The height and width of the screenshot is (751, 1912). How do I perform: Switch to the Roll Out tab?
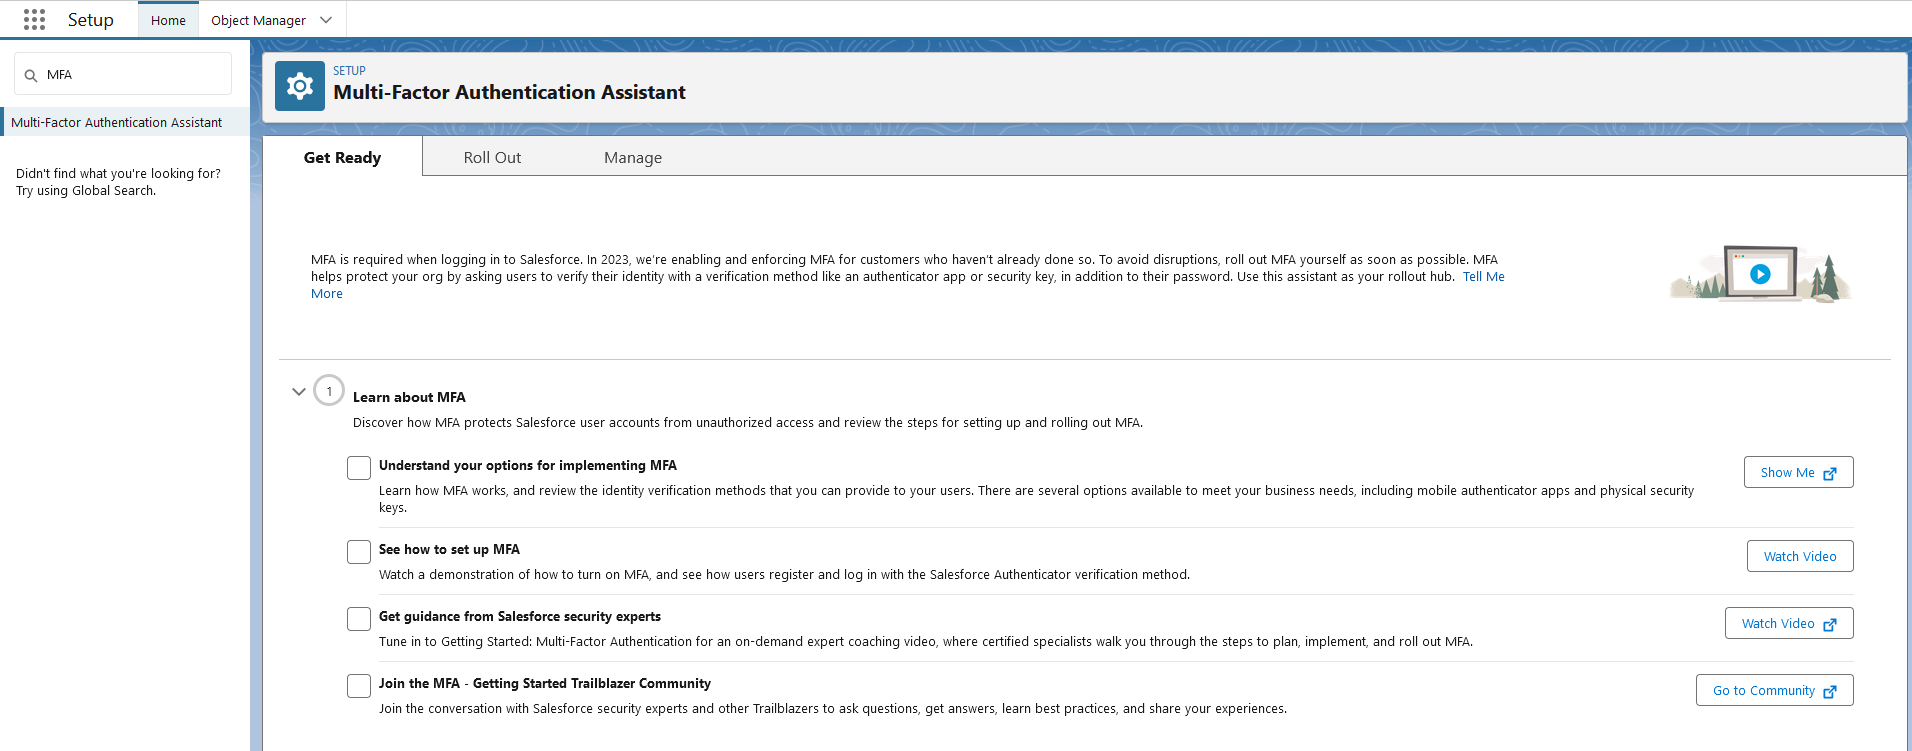[492, 157]
